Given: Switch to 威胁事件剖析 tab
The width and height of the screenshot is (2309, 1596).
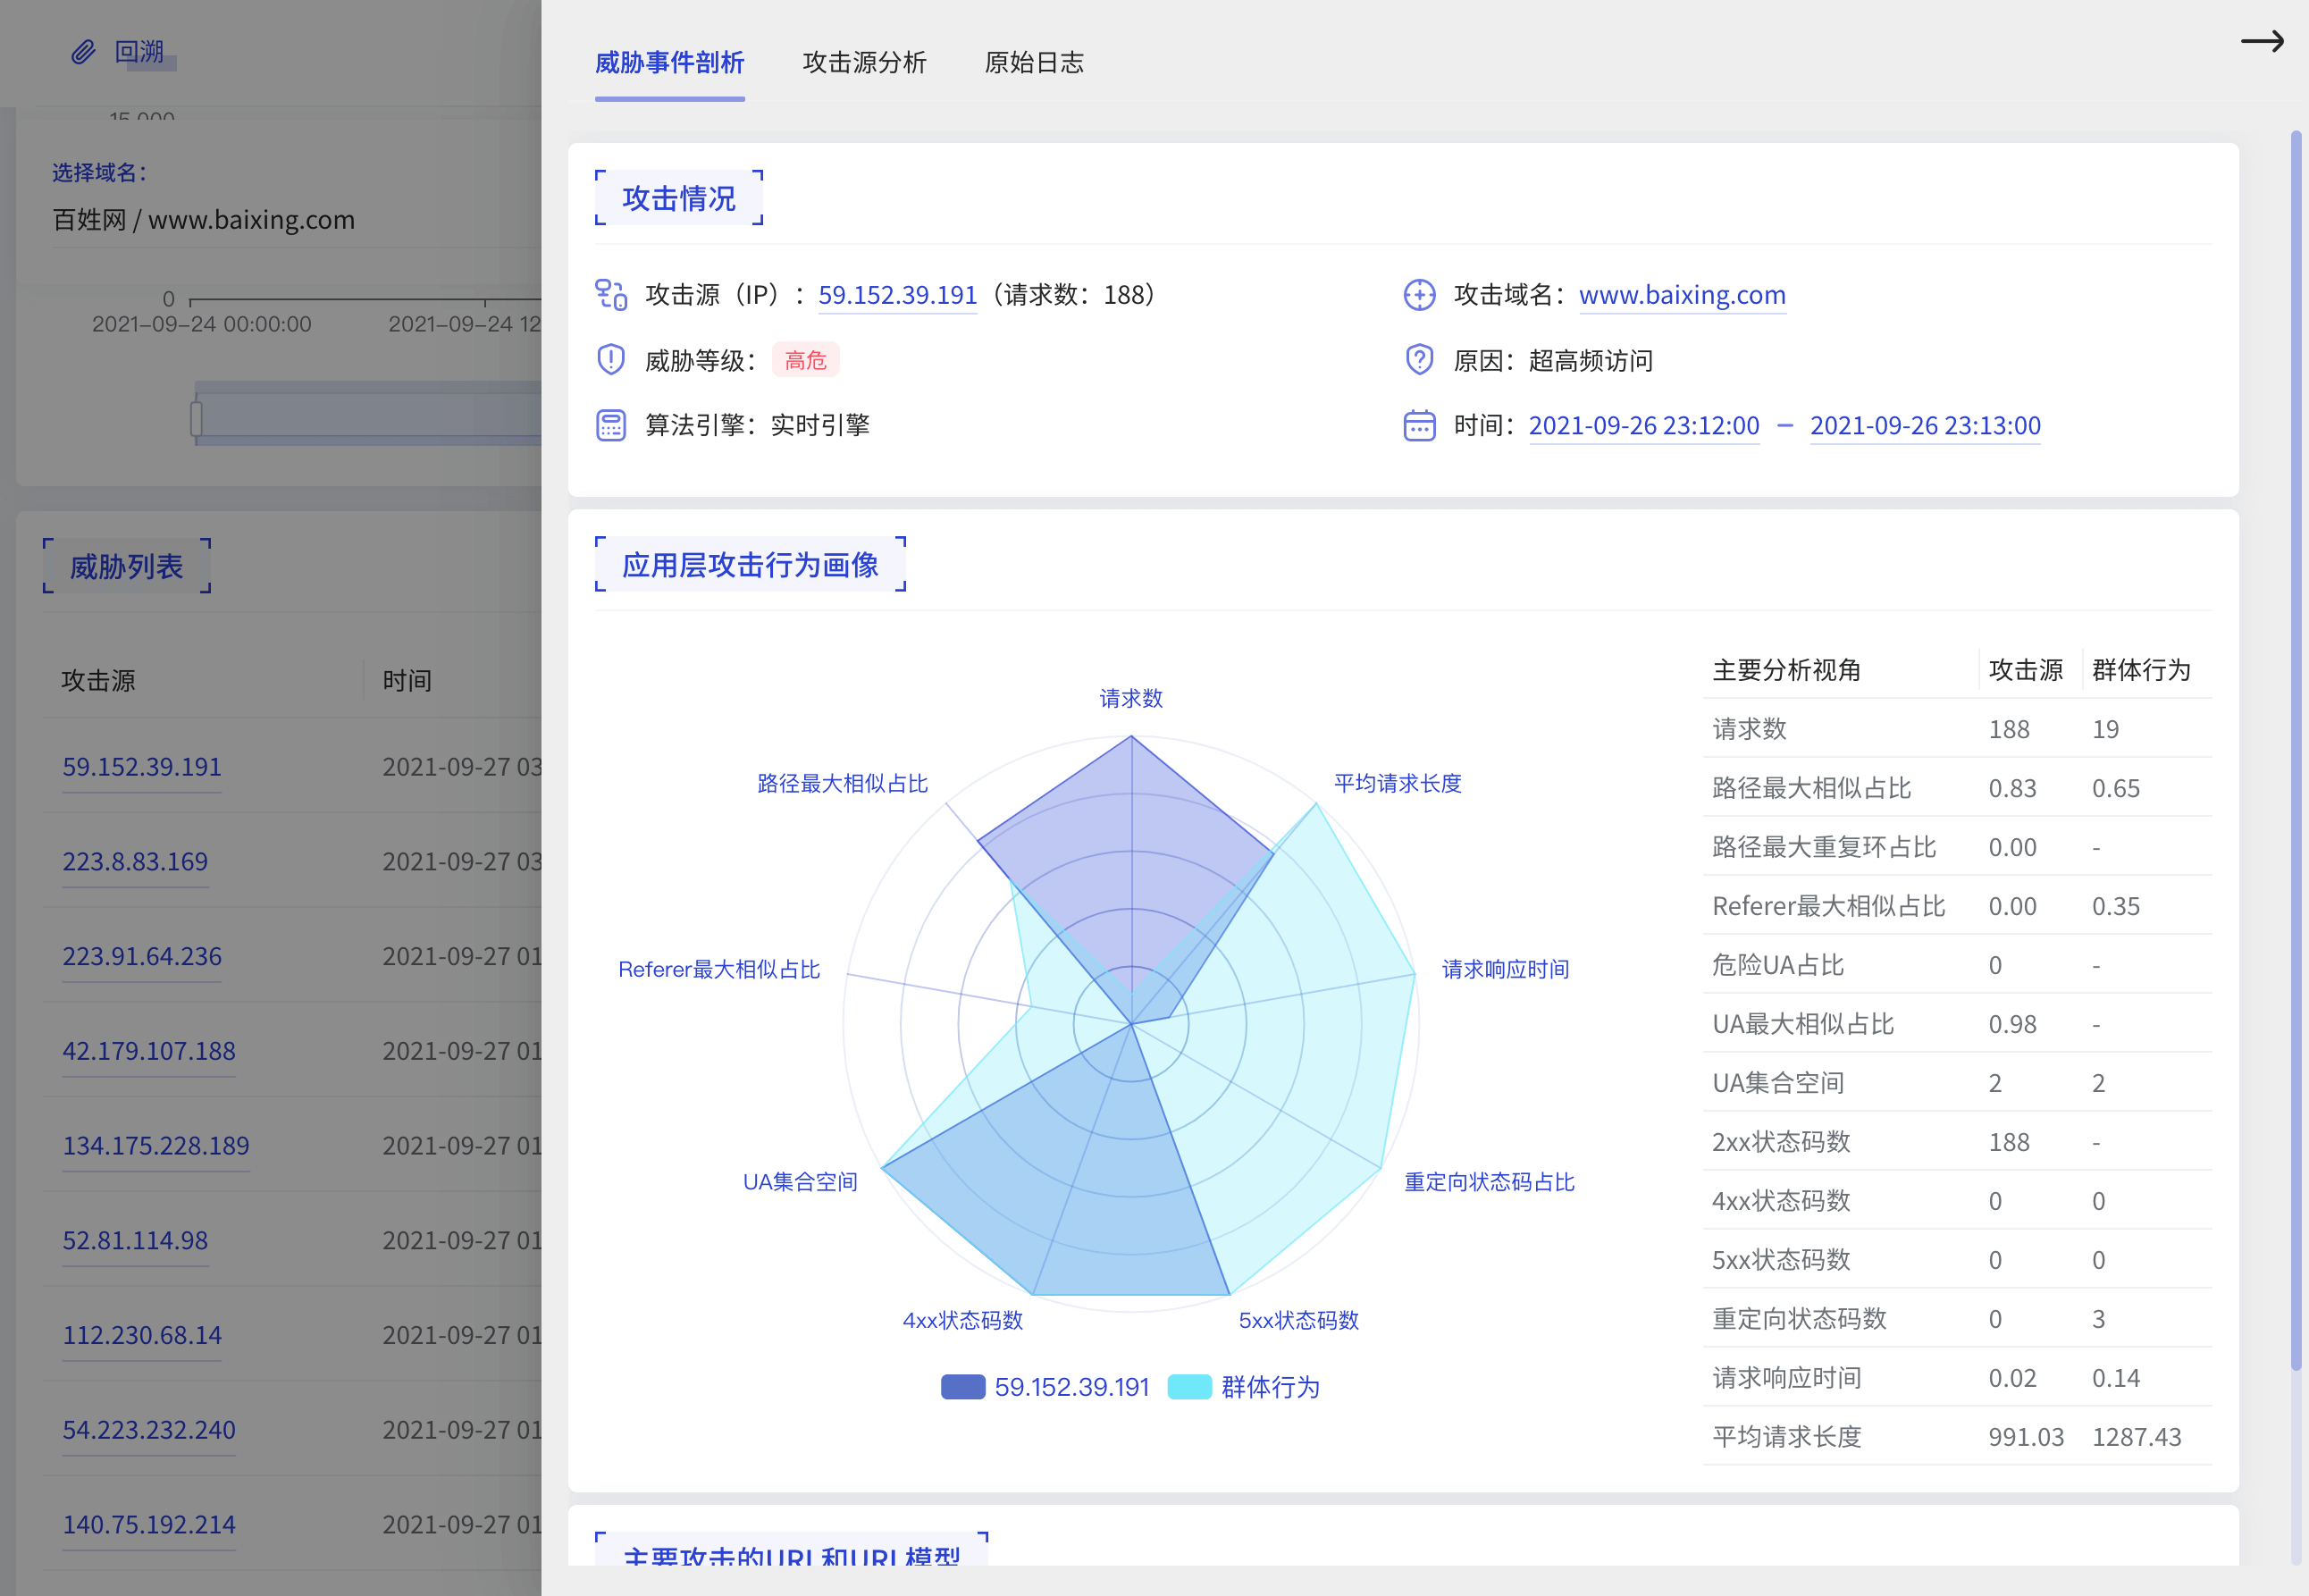Looking at the screenshot, I should point(669,62).
